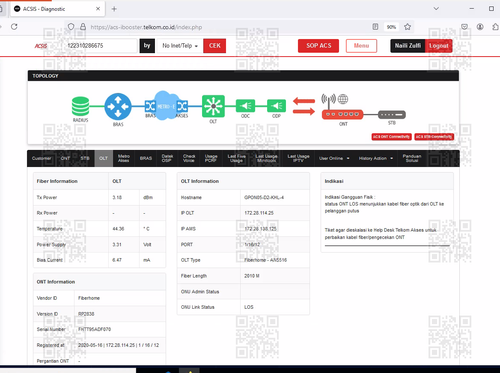500x373 pixels.
Task: Close the ACSIS - Diagnostic tab
Action: (98, 9)
